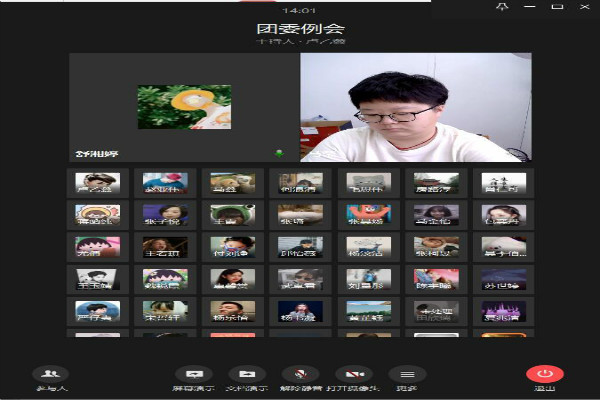The image size is (600, 400).
Task: Toggle 打开摄像头 to turn camera on
Action: tap(353, 376)
